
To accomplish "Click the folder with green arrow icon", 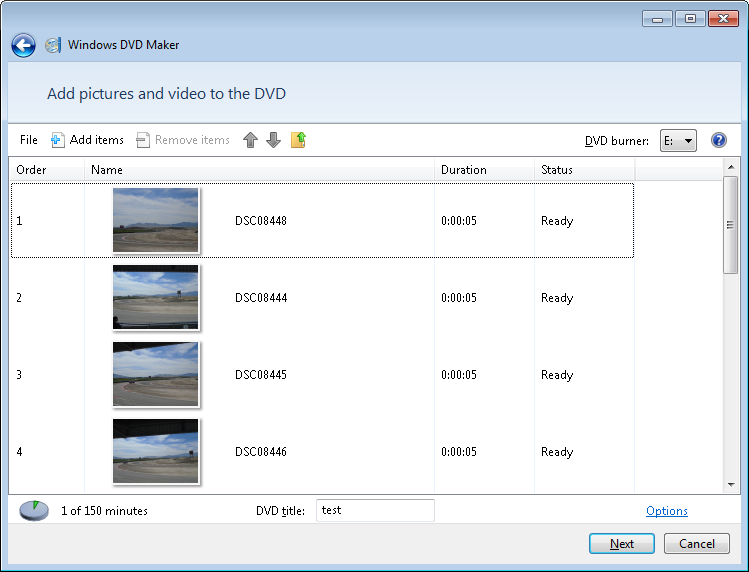I will click(299, 140).
